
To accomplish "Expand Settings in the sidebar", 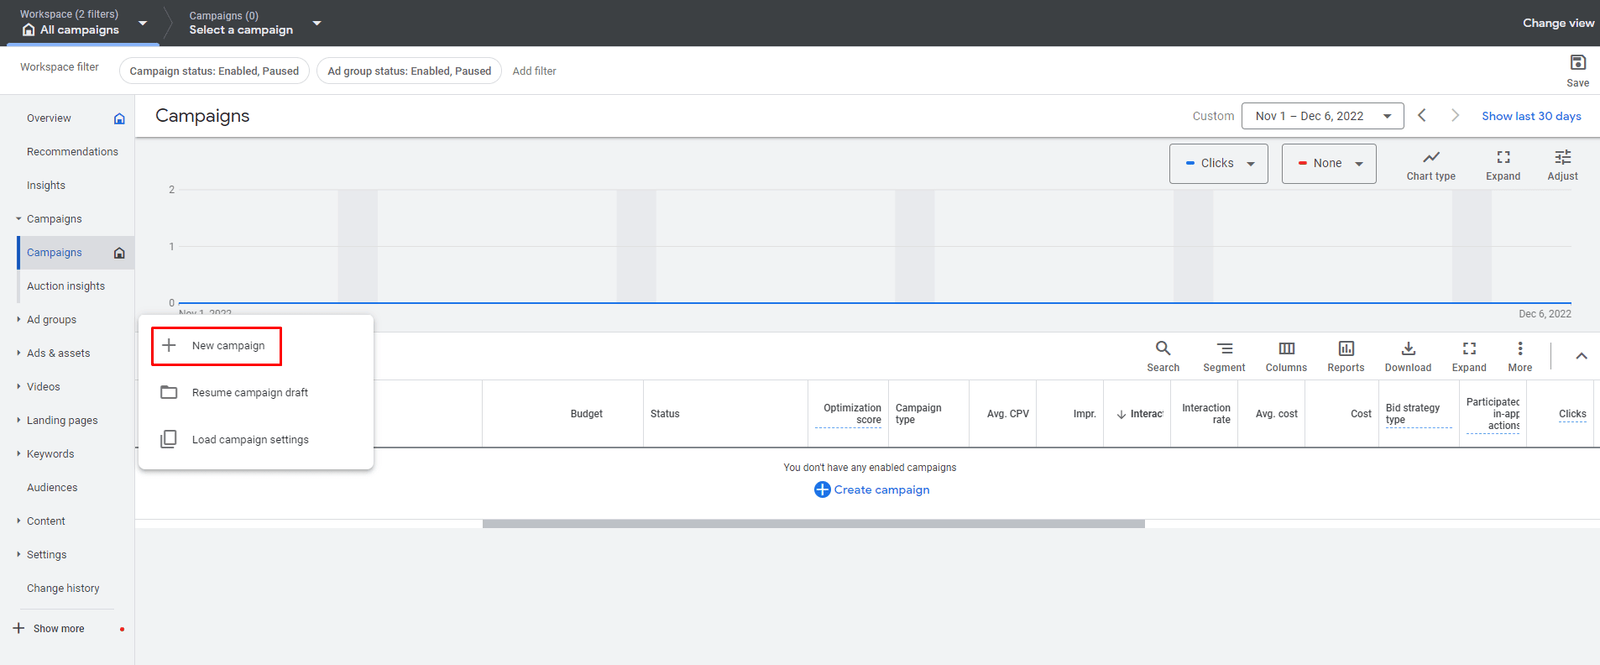I will (x=18, y=555).
